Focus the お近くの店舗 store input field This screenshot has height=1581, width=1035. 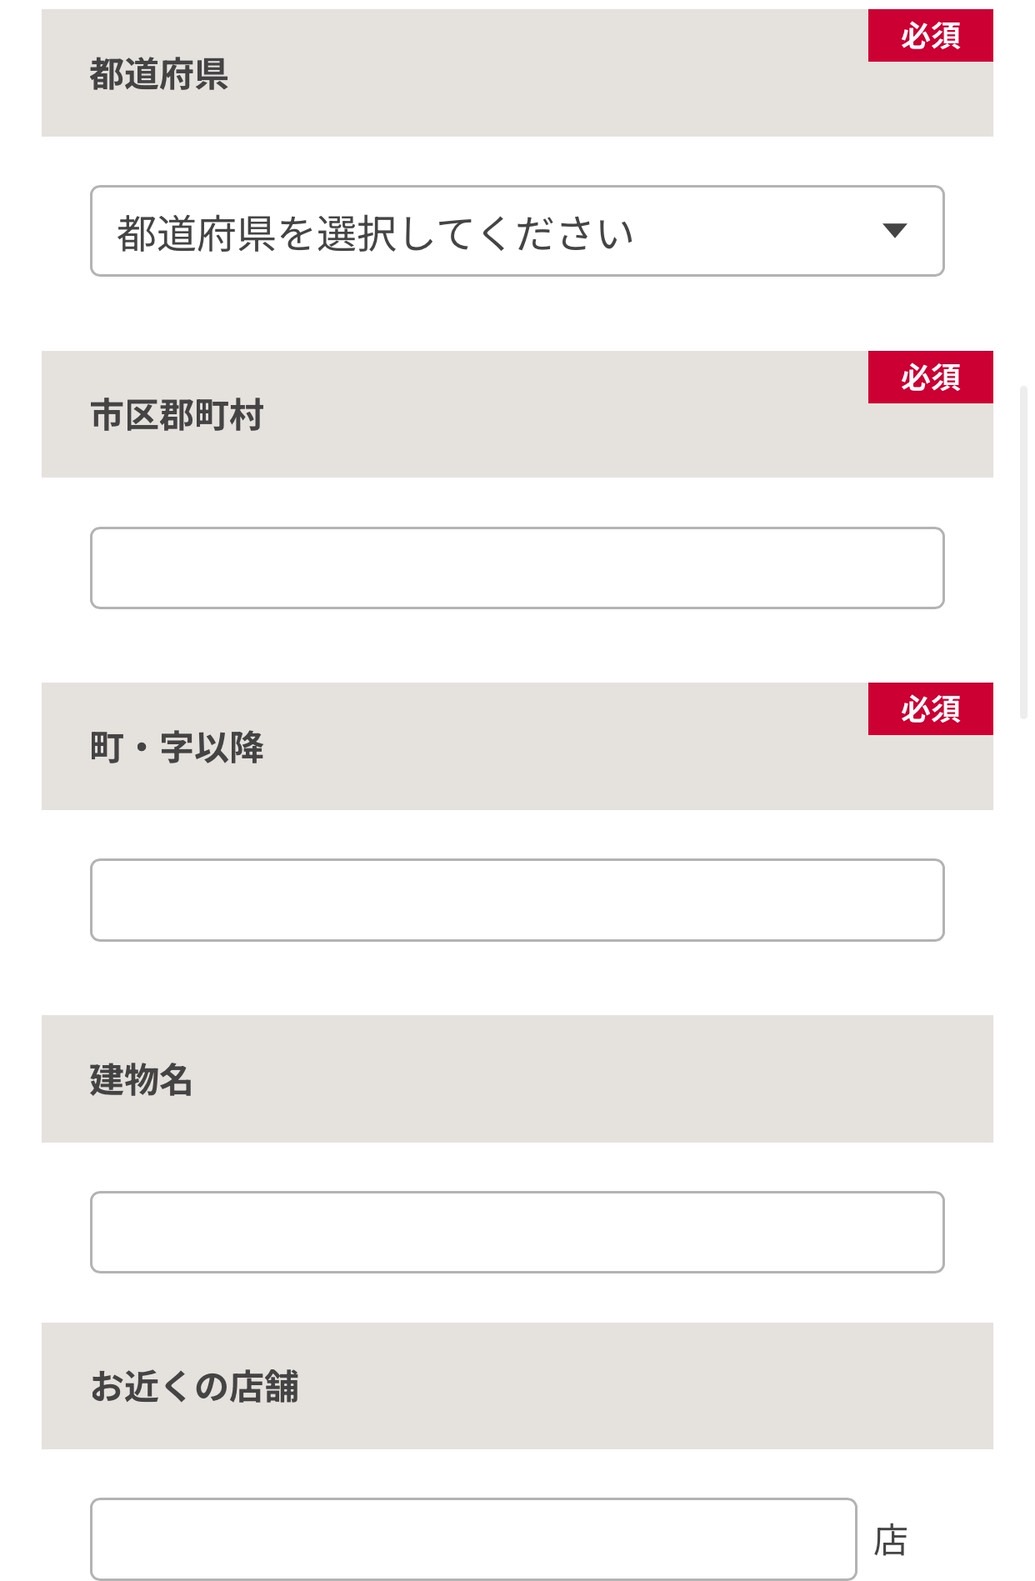click(475, 1538)
